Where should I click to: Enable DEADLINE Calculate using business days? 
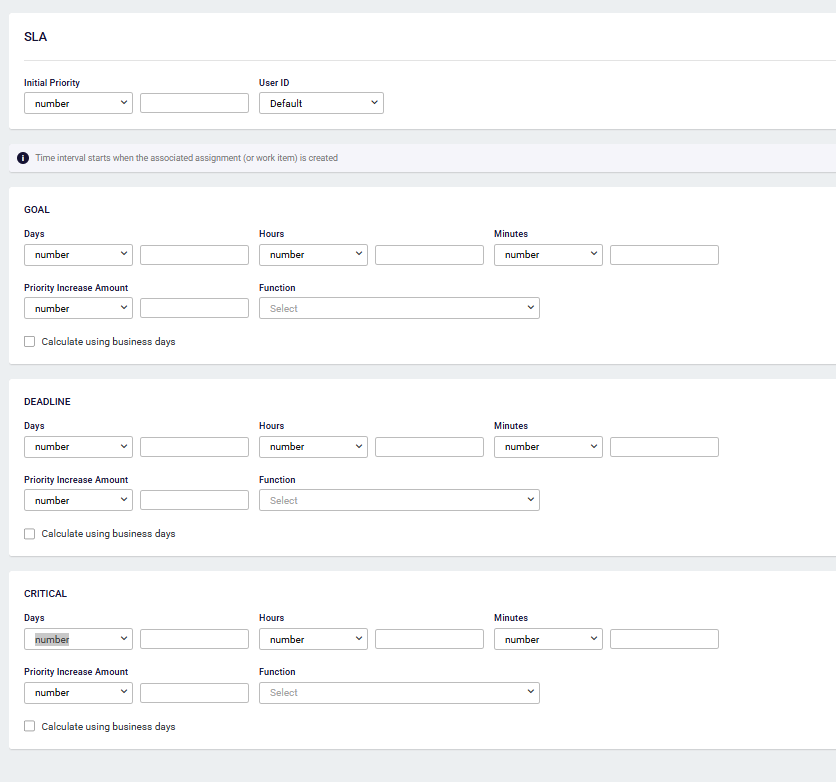click(x=30, y=534)
